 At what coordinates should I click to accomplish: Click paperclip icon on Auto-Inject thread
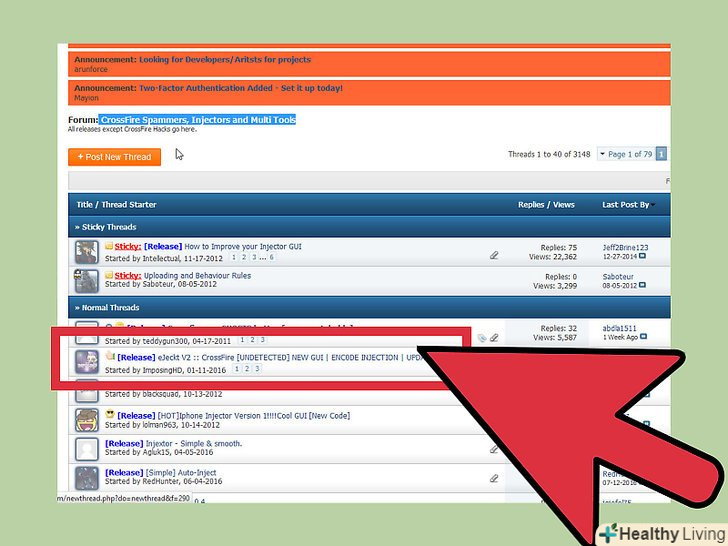tap(494, 478)
